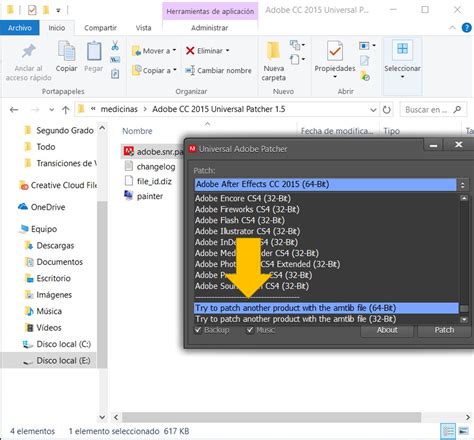Open recent locations dropdown chevron
Image resolution: width=474 pixels, height=440 pixels.
coord(51,110)
